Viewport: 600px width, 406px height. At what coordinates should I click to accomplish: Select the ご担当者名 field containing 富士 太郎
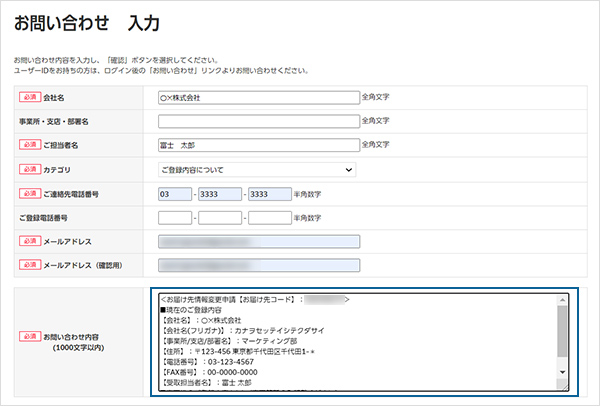[x=258, y=146]
